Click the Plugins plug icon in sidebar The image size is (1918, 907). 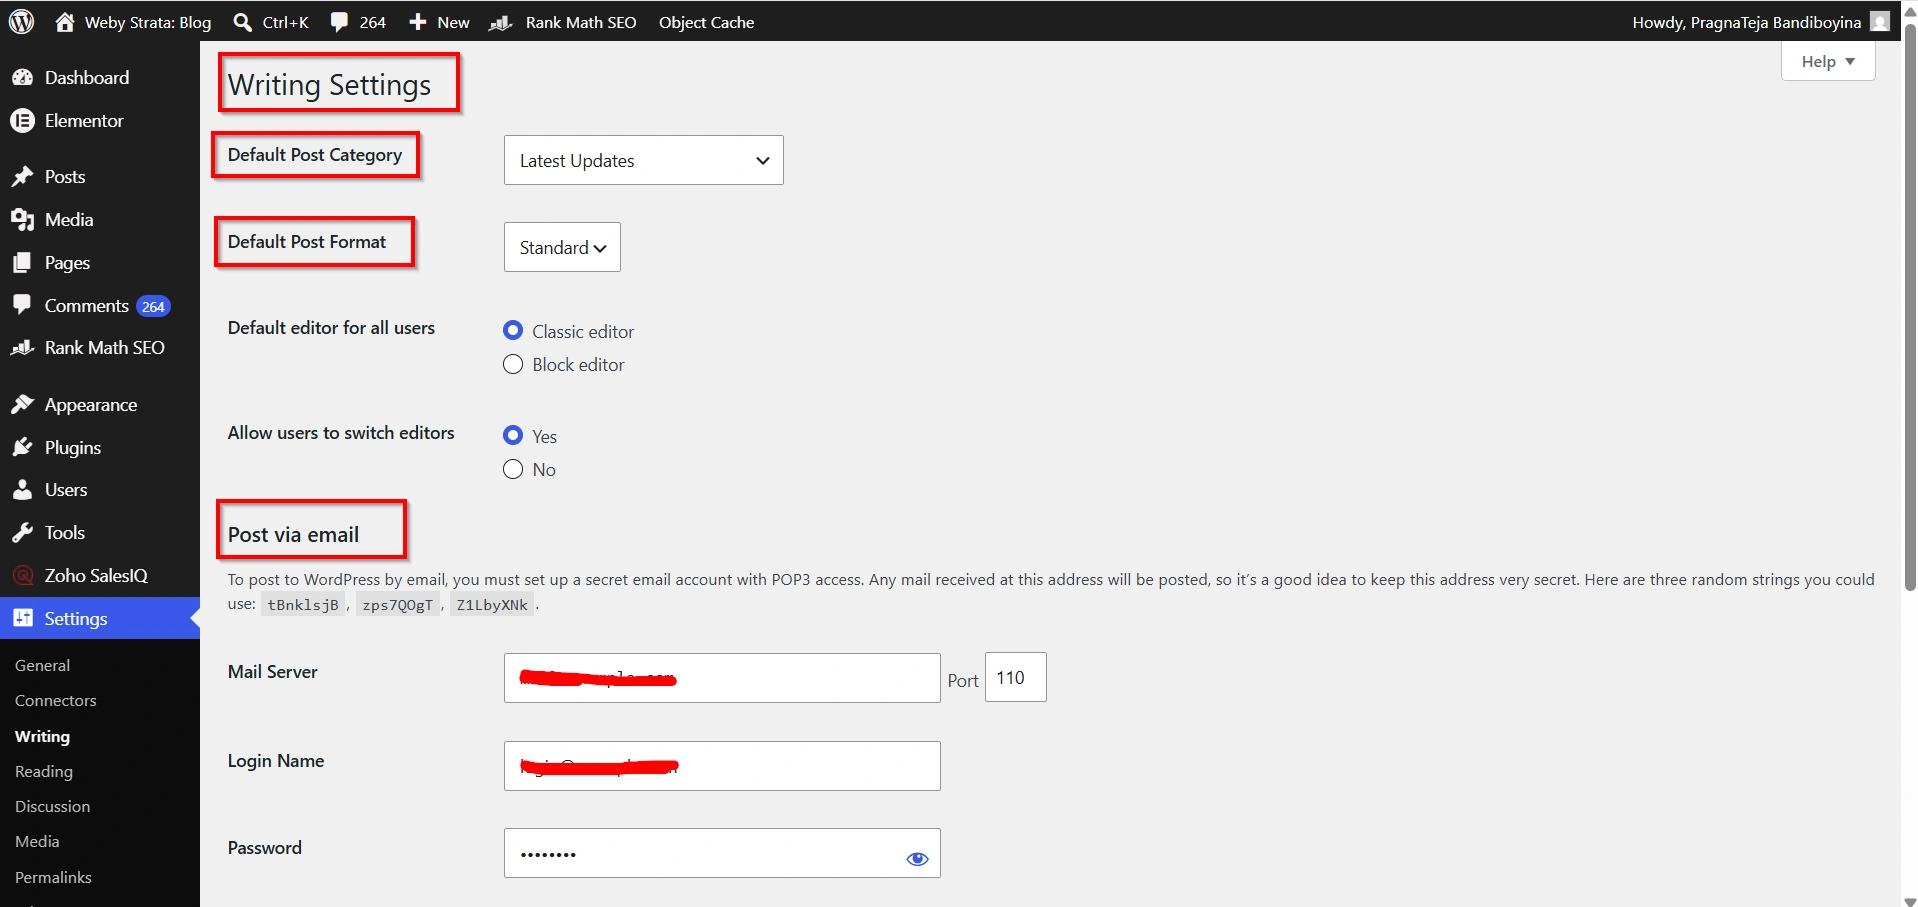(x=22, y=448)
